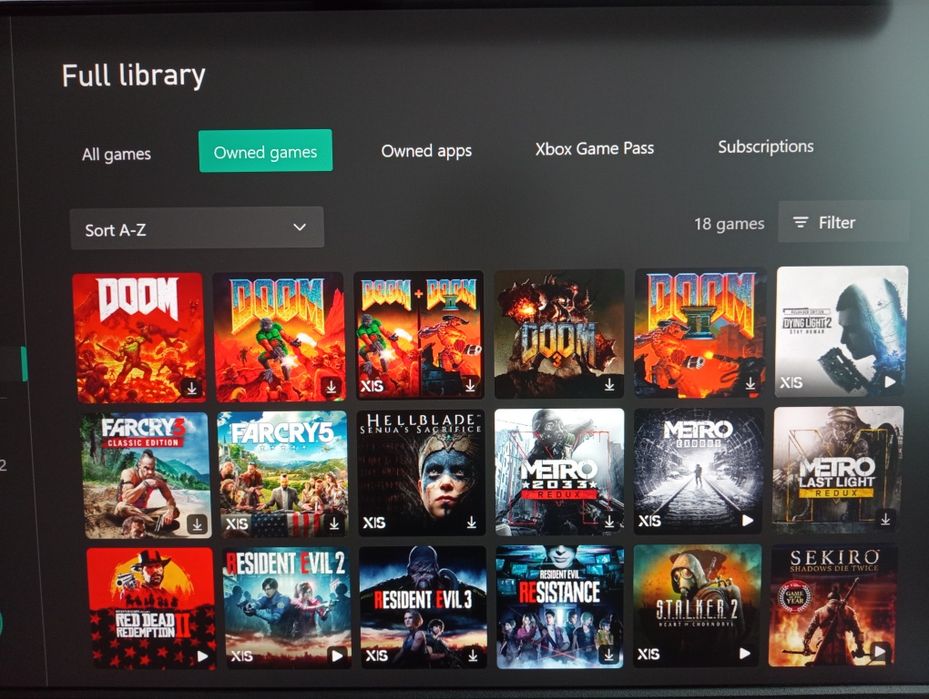Screen dimensions: 929x699
Task: Click play icon on S.T.A.L.K.E.R. 2 tile
Action: (745, 653)
